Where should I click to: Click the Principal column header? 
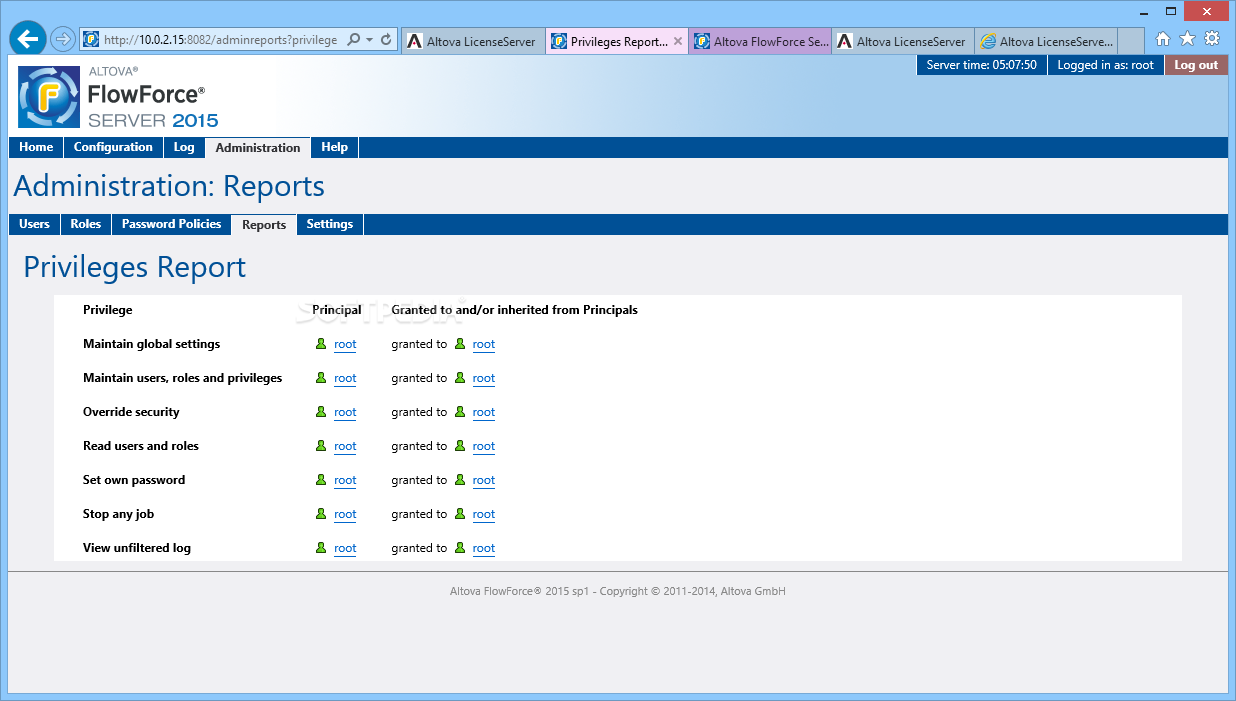click(337, 310)
